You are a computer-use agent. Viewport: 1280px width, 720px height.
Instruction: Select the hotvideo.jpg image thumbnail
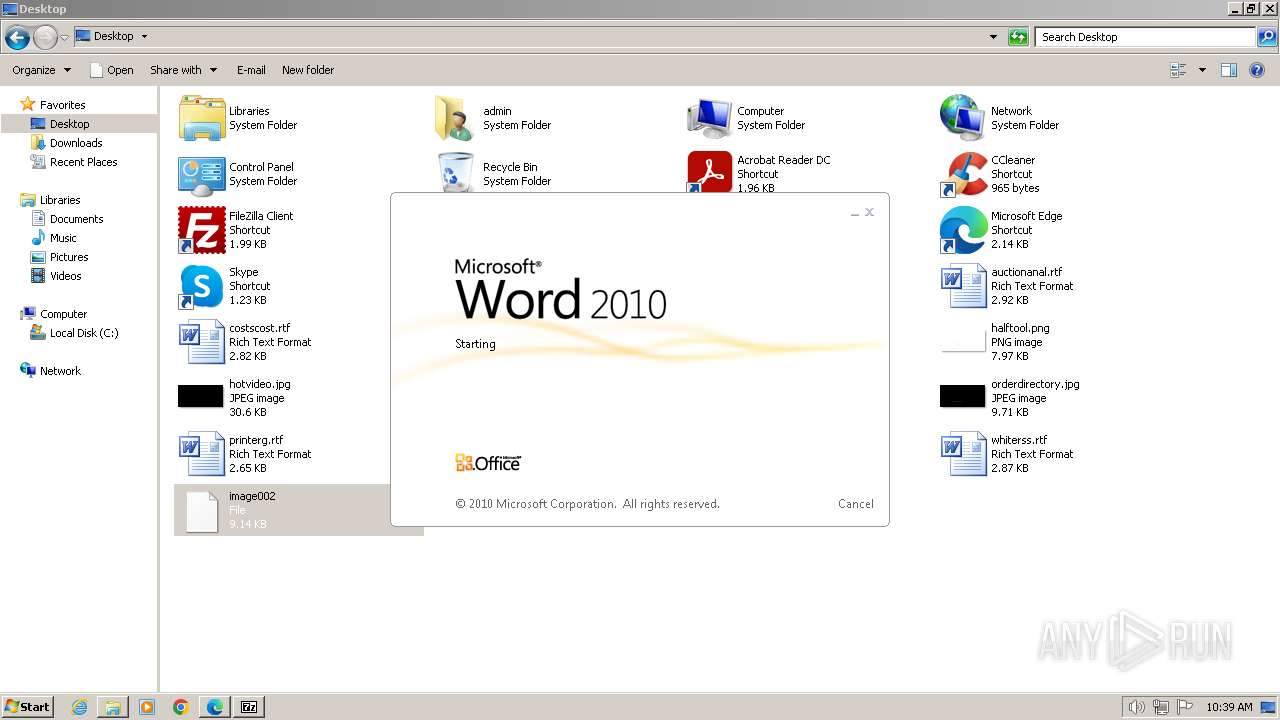click(x=201, y=396)
